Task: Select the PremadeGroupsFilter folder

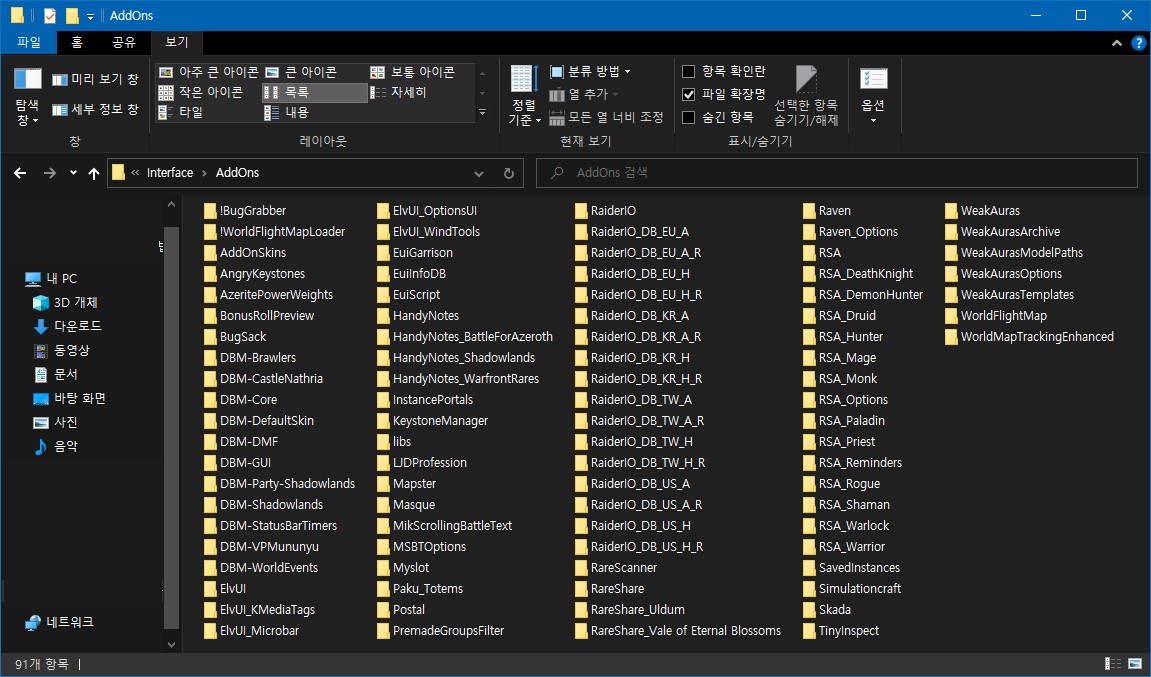Action: [x=440, y=631]
